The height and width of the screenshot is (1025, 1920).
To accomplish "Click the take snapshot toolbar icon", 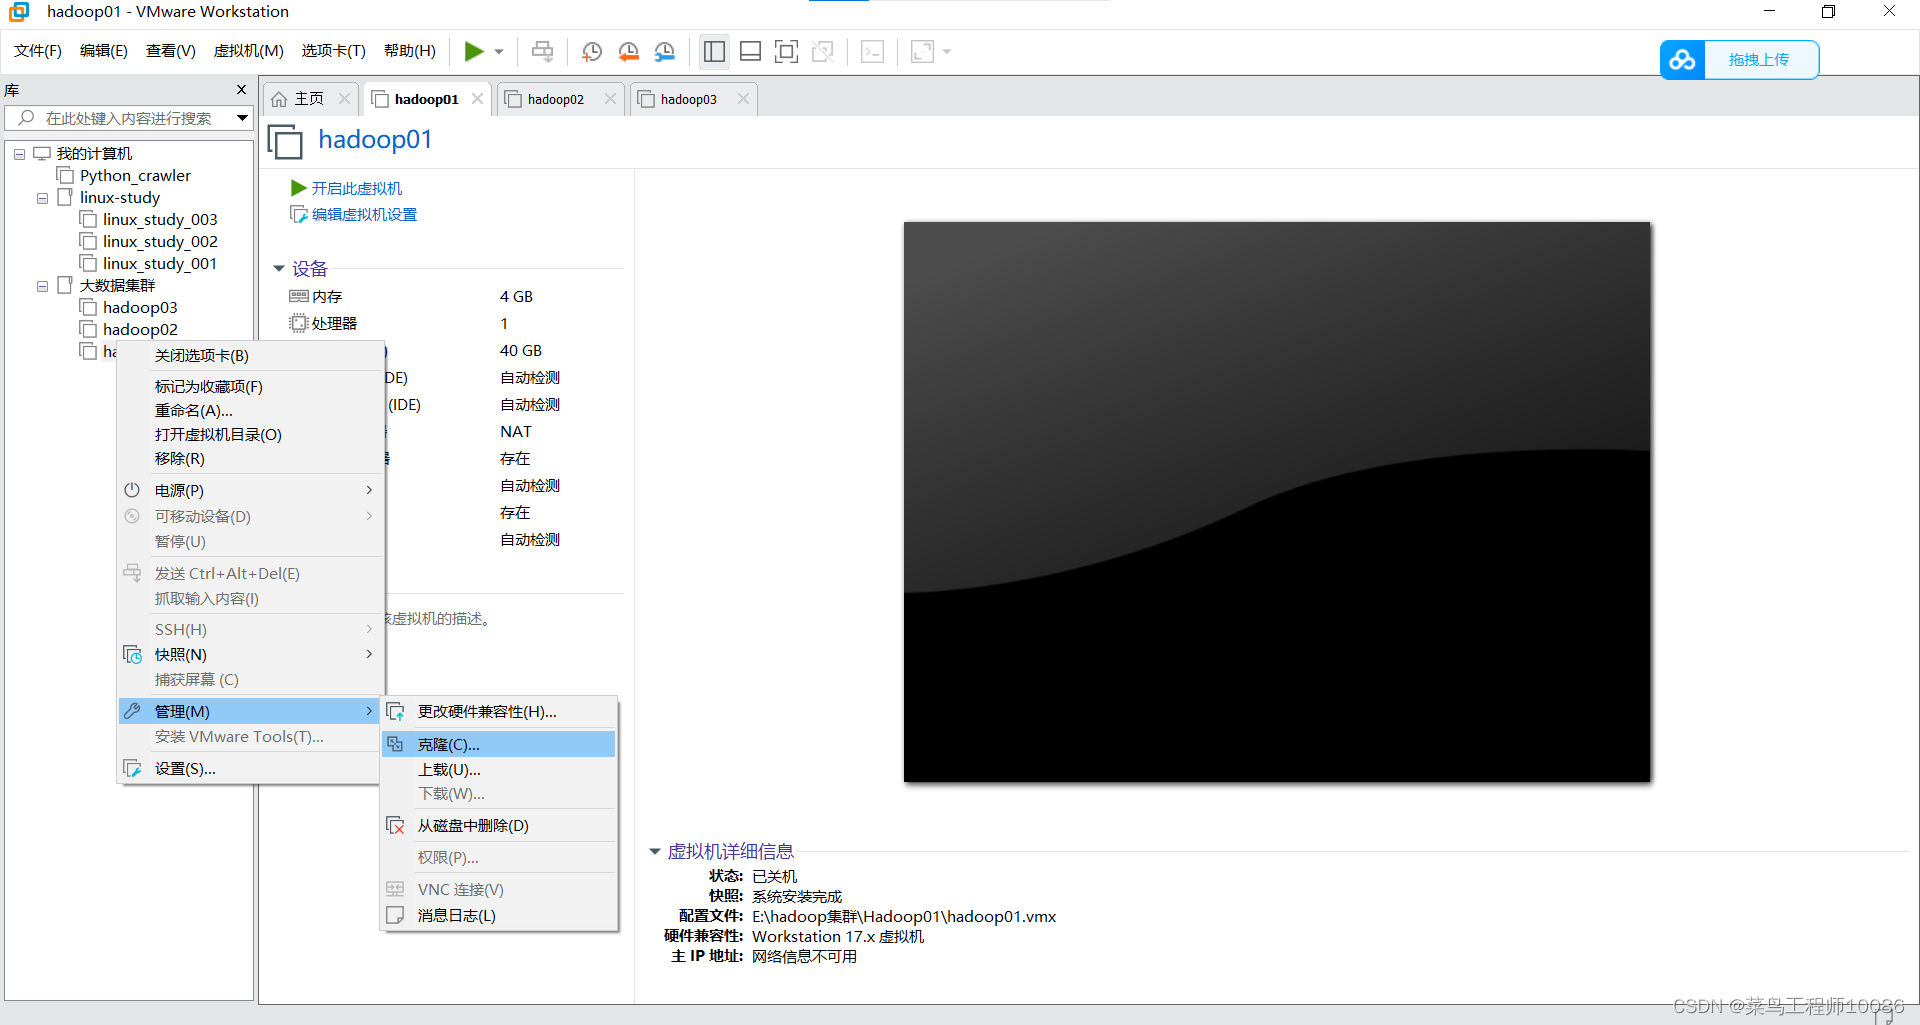I will [x=592, y=51].
